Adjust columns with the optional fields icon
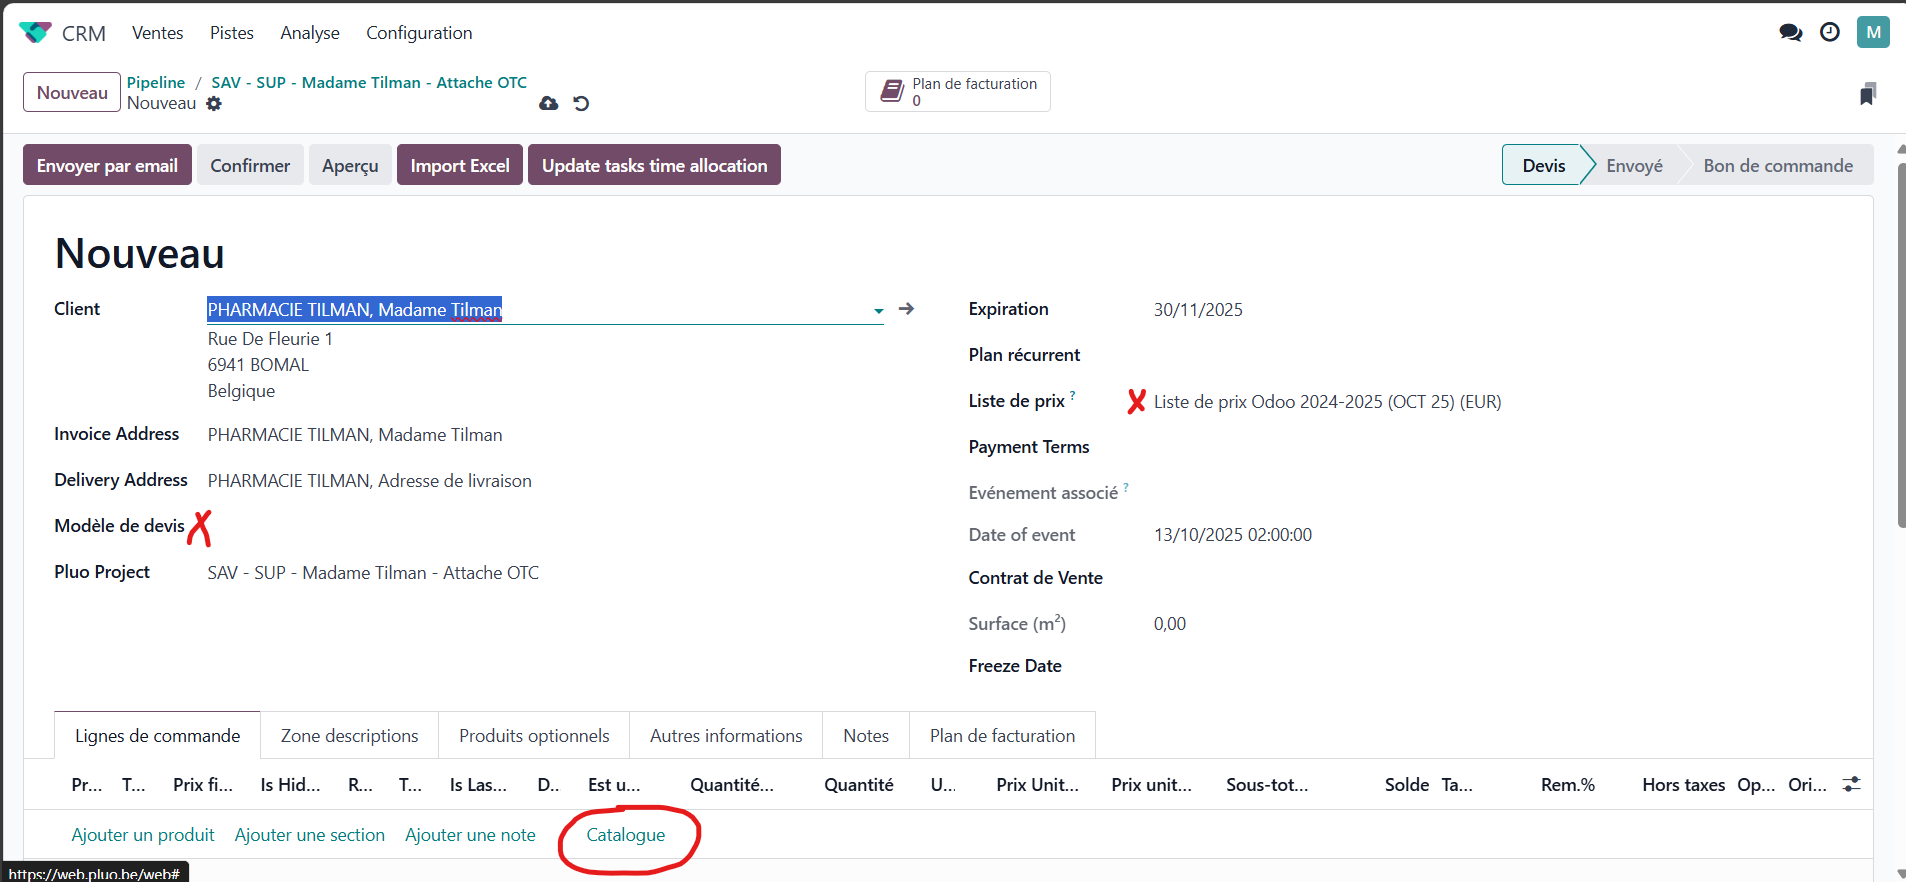The image size is (1906, 882). (x=1851, y=785)
